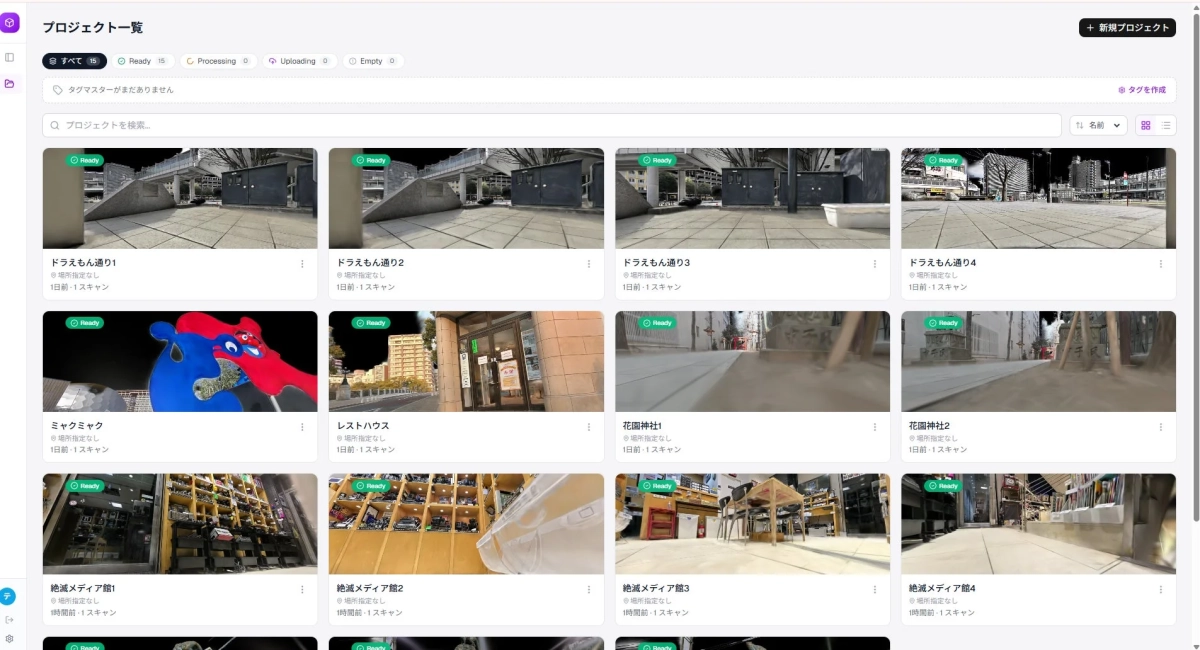1200x650 pixels.
Task: Open the projects folder sidebar icon
Action: click(x=9, y=83)
